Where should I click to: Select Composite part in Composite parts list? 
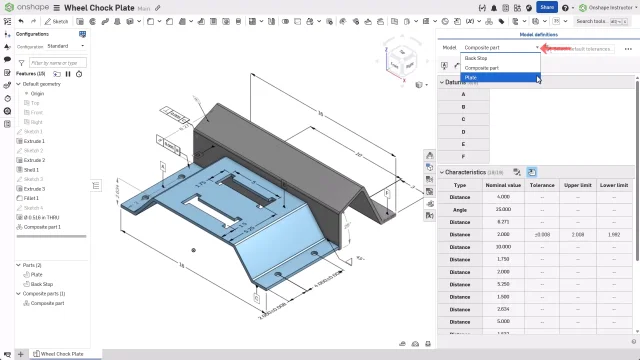point(47,303)
